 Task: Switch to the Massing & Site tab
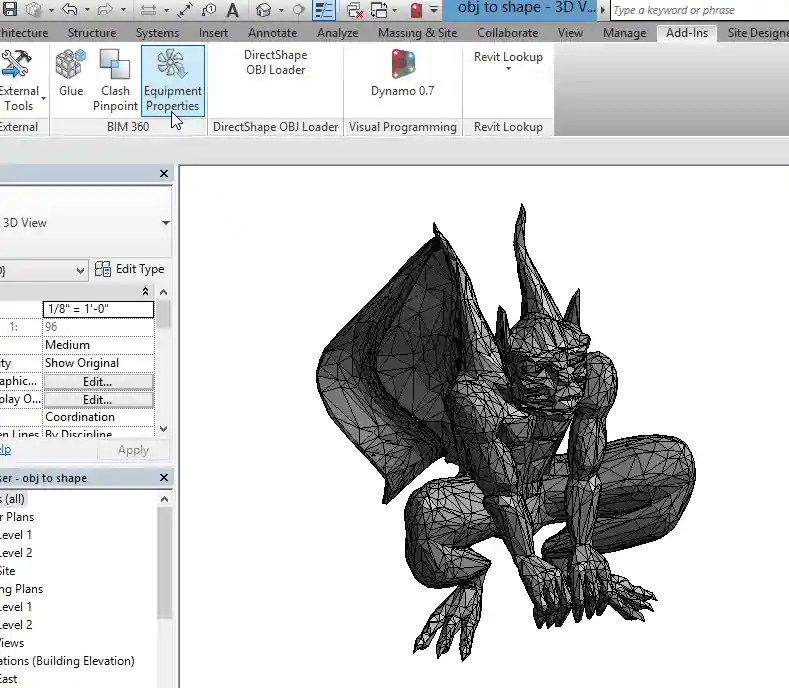(x=417, y=33)
